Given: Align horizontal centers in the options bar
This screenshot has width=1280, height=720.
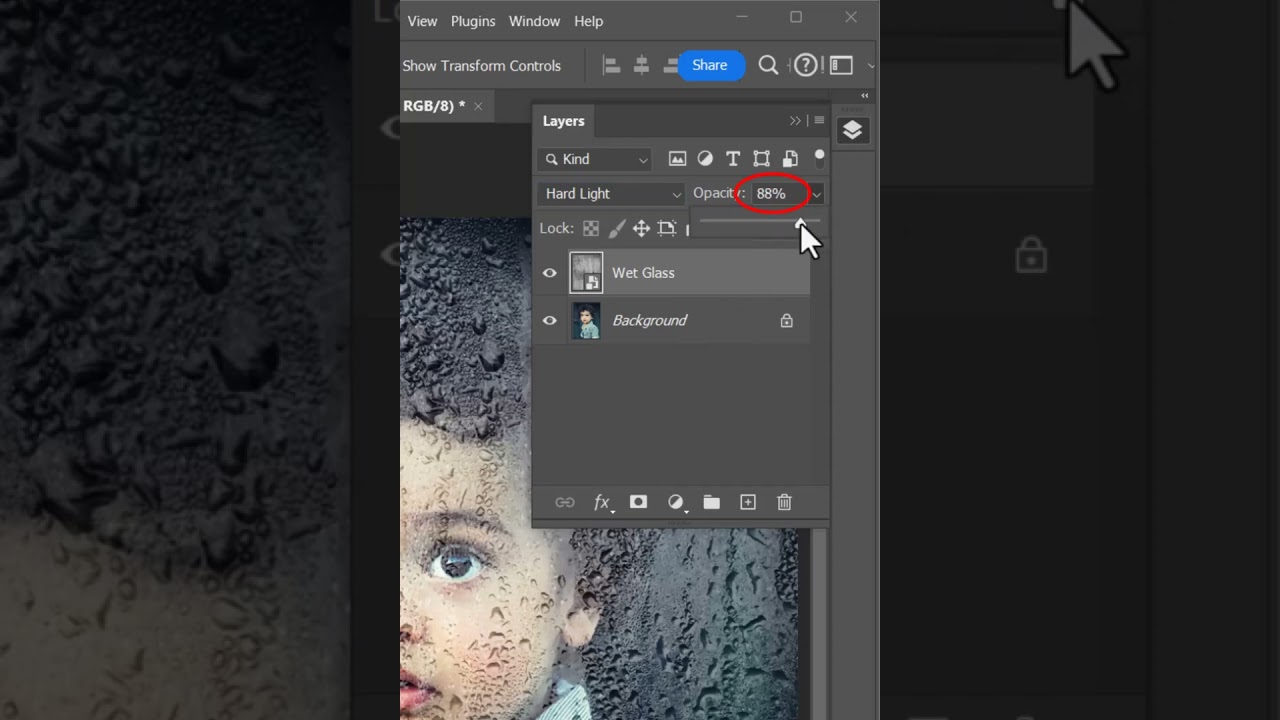Looking at the screenshot, I should click(x=642, y=66).
